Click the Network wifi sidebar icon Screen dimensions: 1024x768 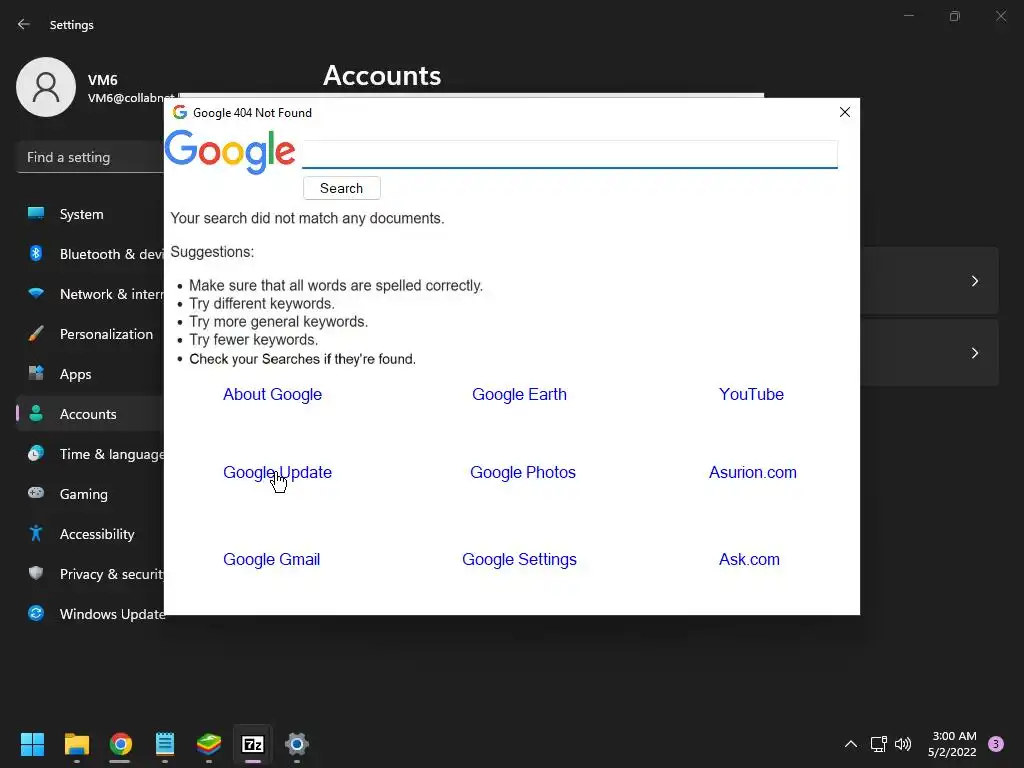[x=36, y=293]
